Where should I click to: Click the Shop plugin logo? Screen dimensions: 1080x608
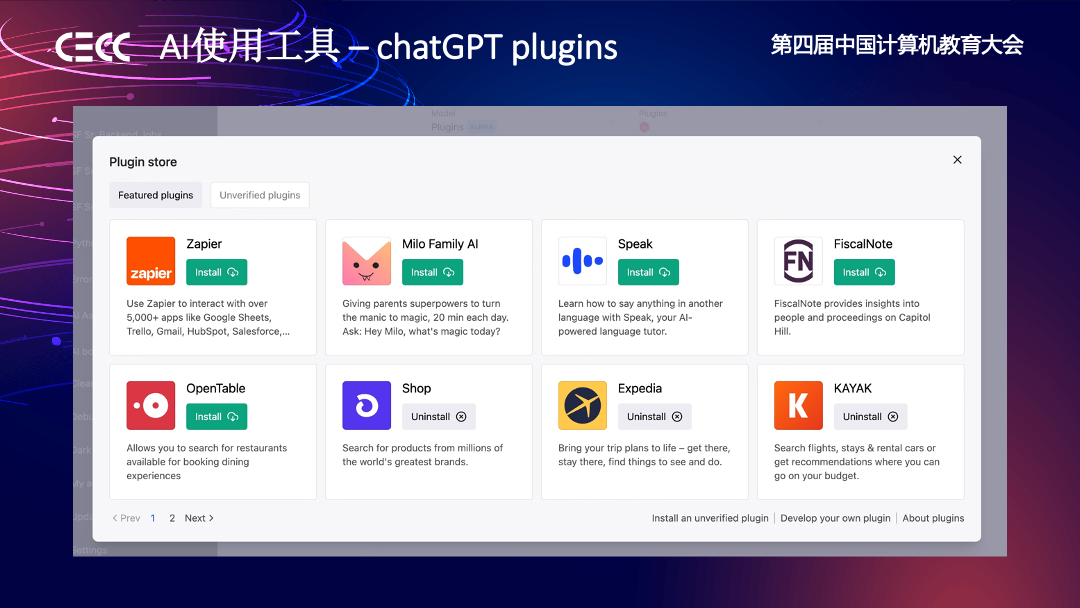366,406
